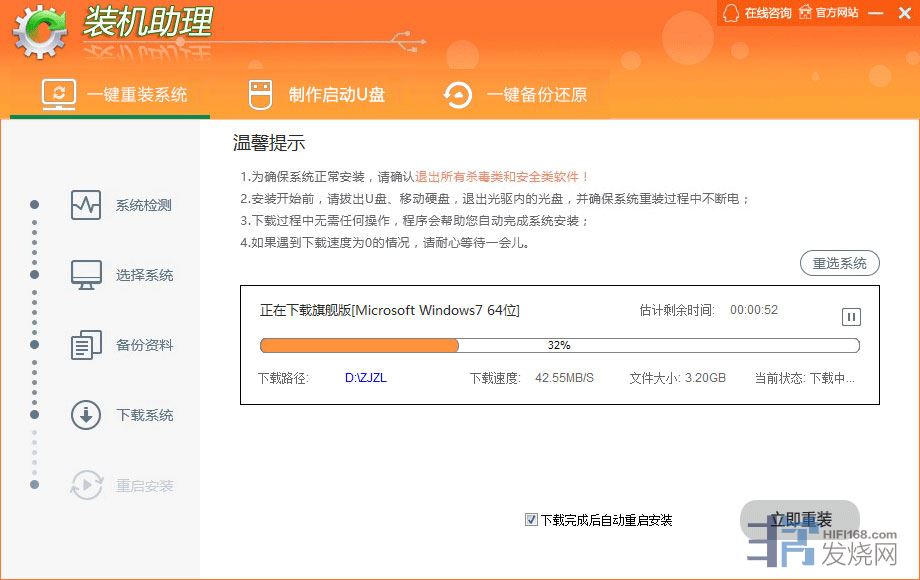
Task: Open 在线咨询 QQ online consultation
Action: (758, 13)
